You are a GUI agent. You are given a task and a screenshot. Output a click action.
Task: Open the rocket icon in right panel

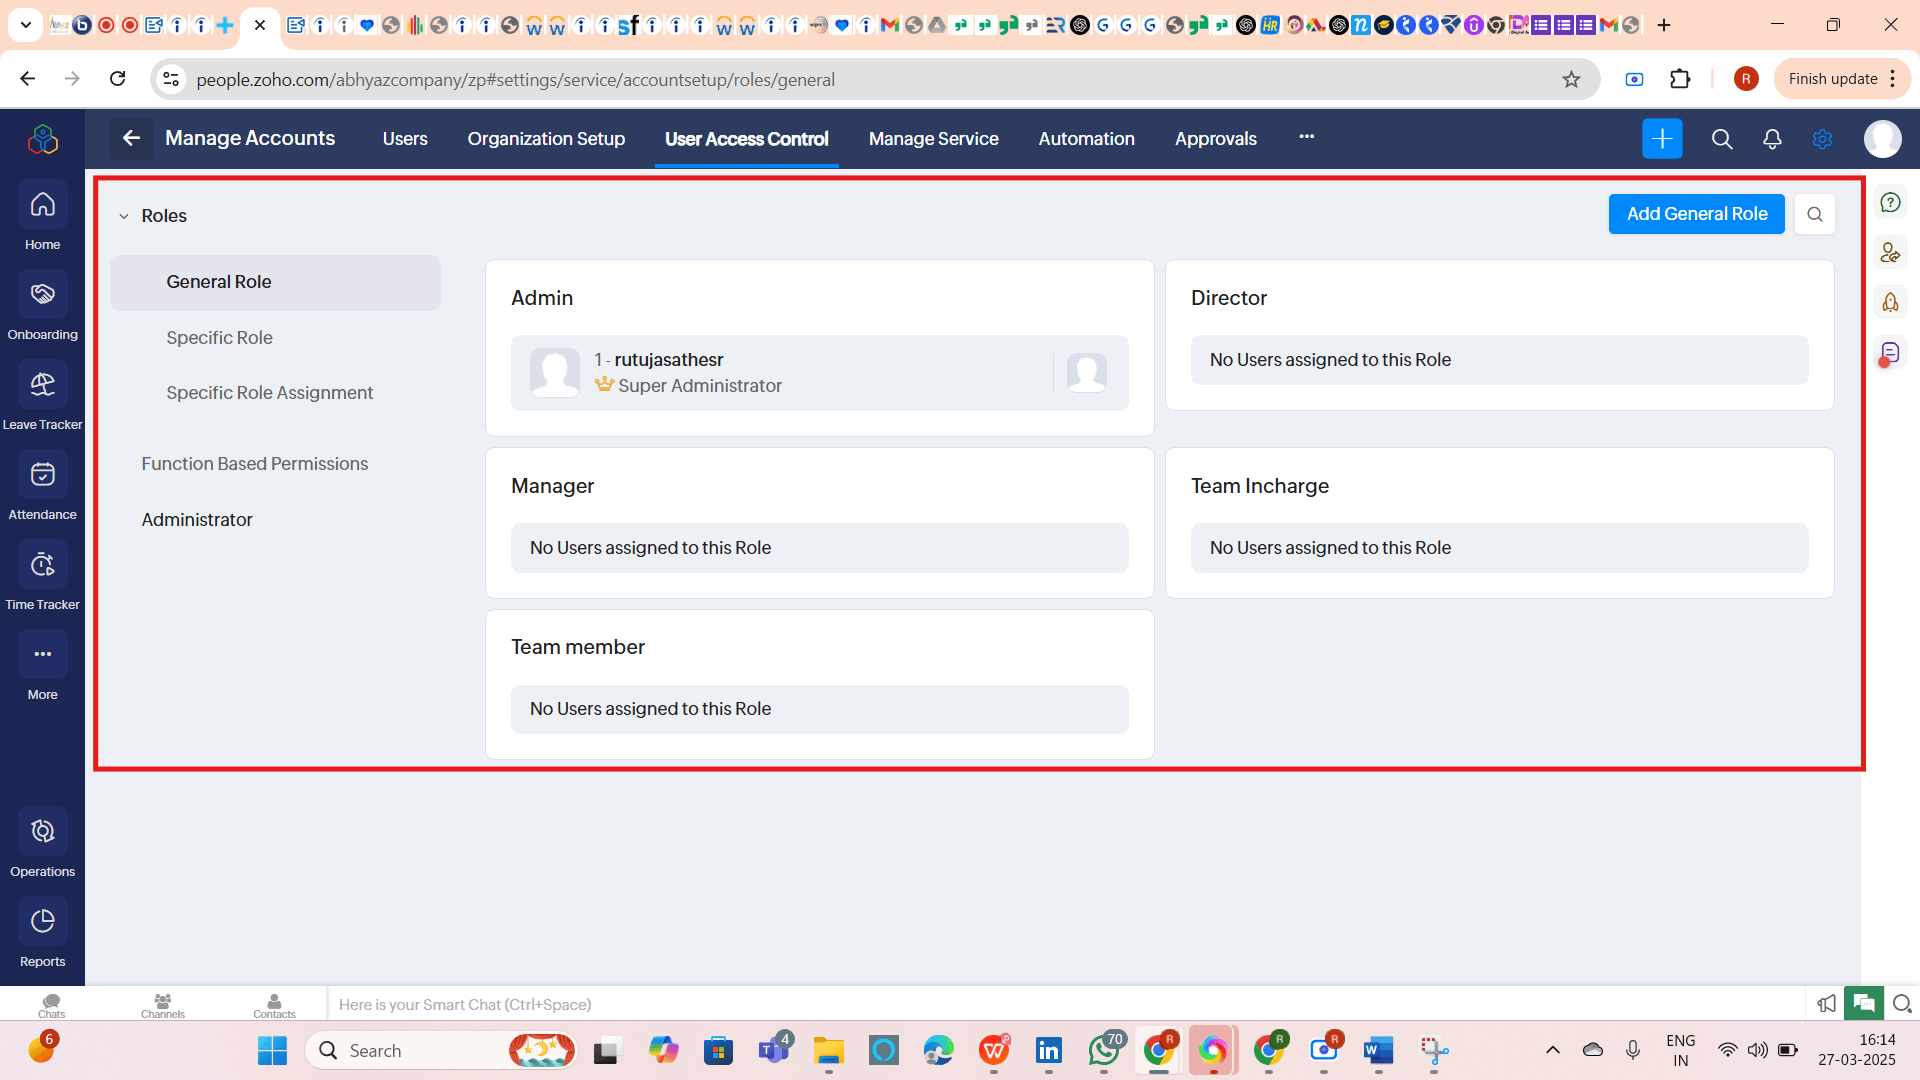1890,302
